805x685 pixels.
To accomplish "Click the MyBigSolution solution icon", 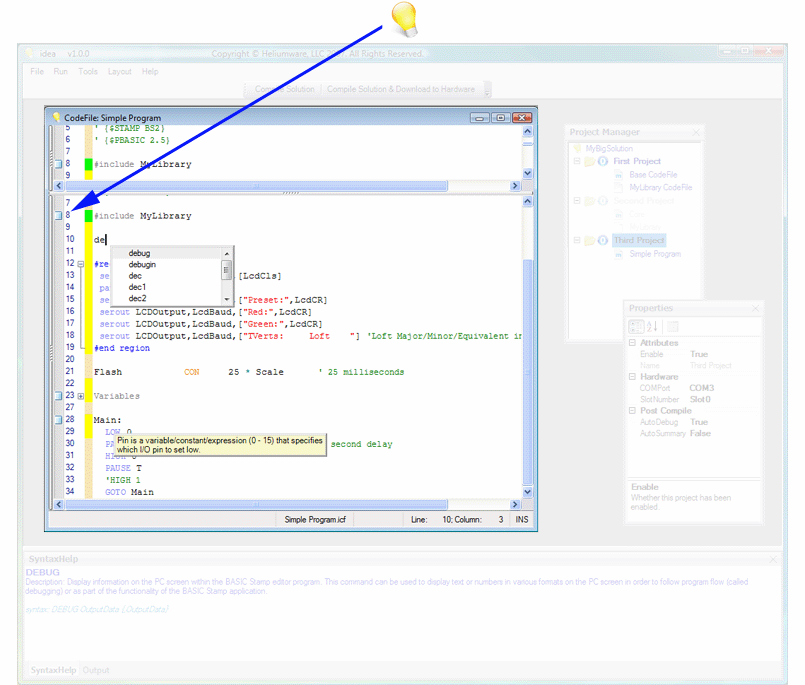I will pyautogui.click(x=577, y=148).
